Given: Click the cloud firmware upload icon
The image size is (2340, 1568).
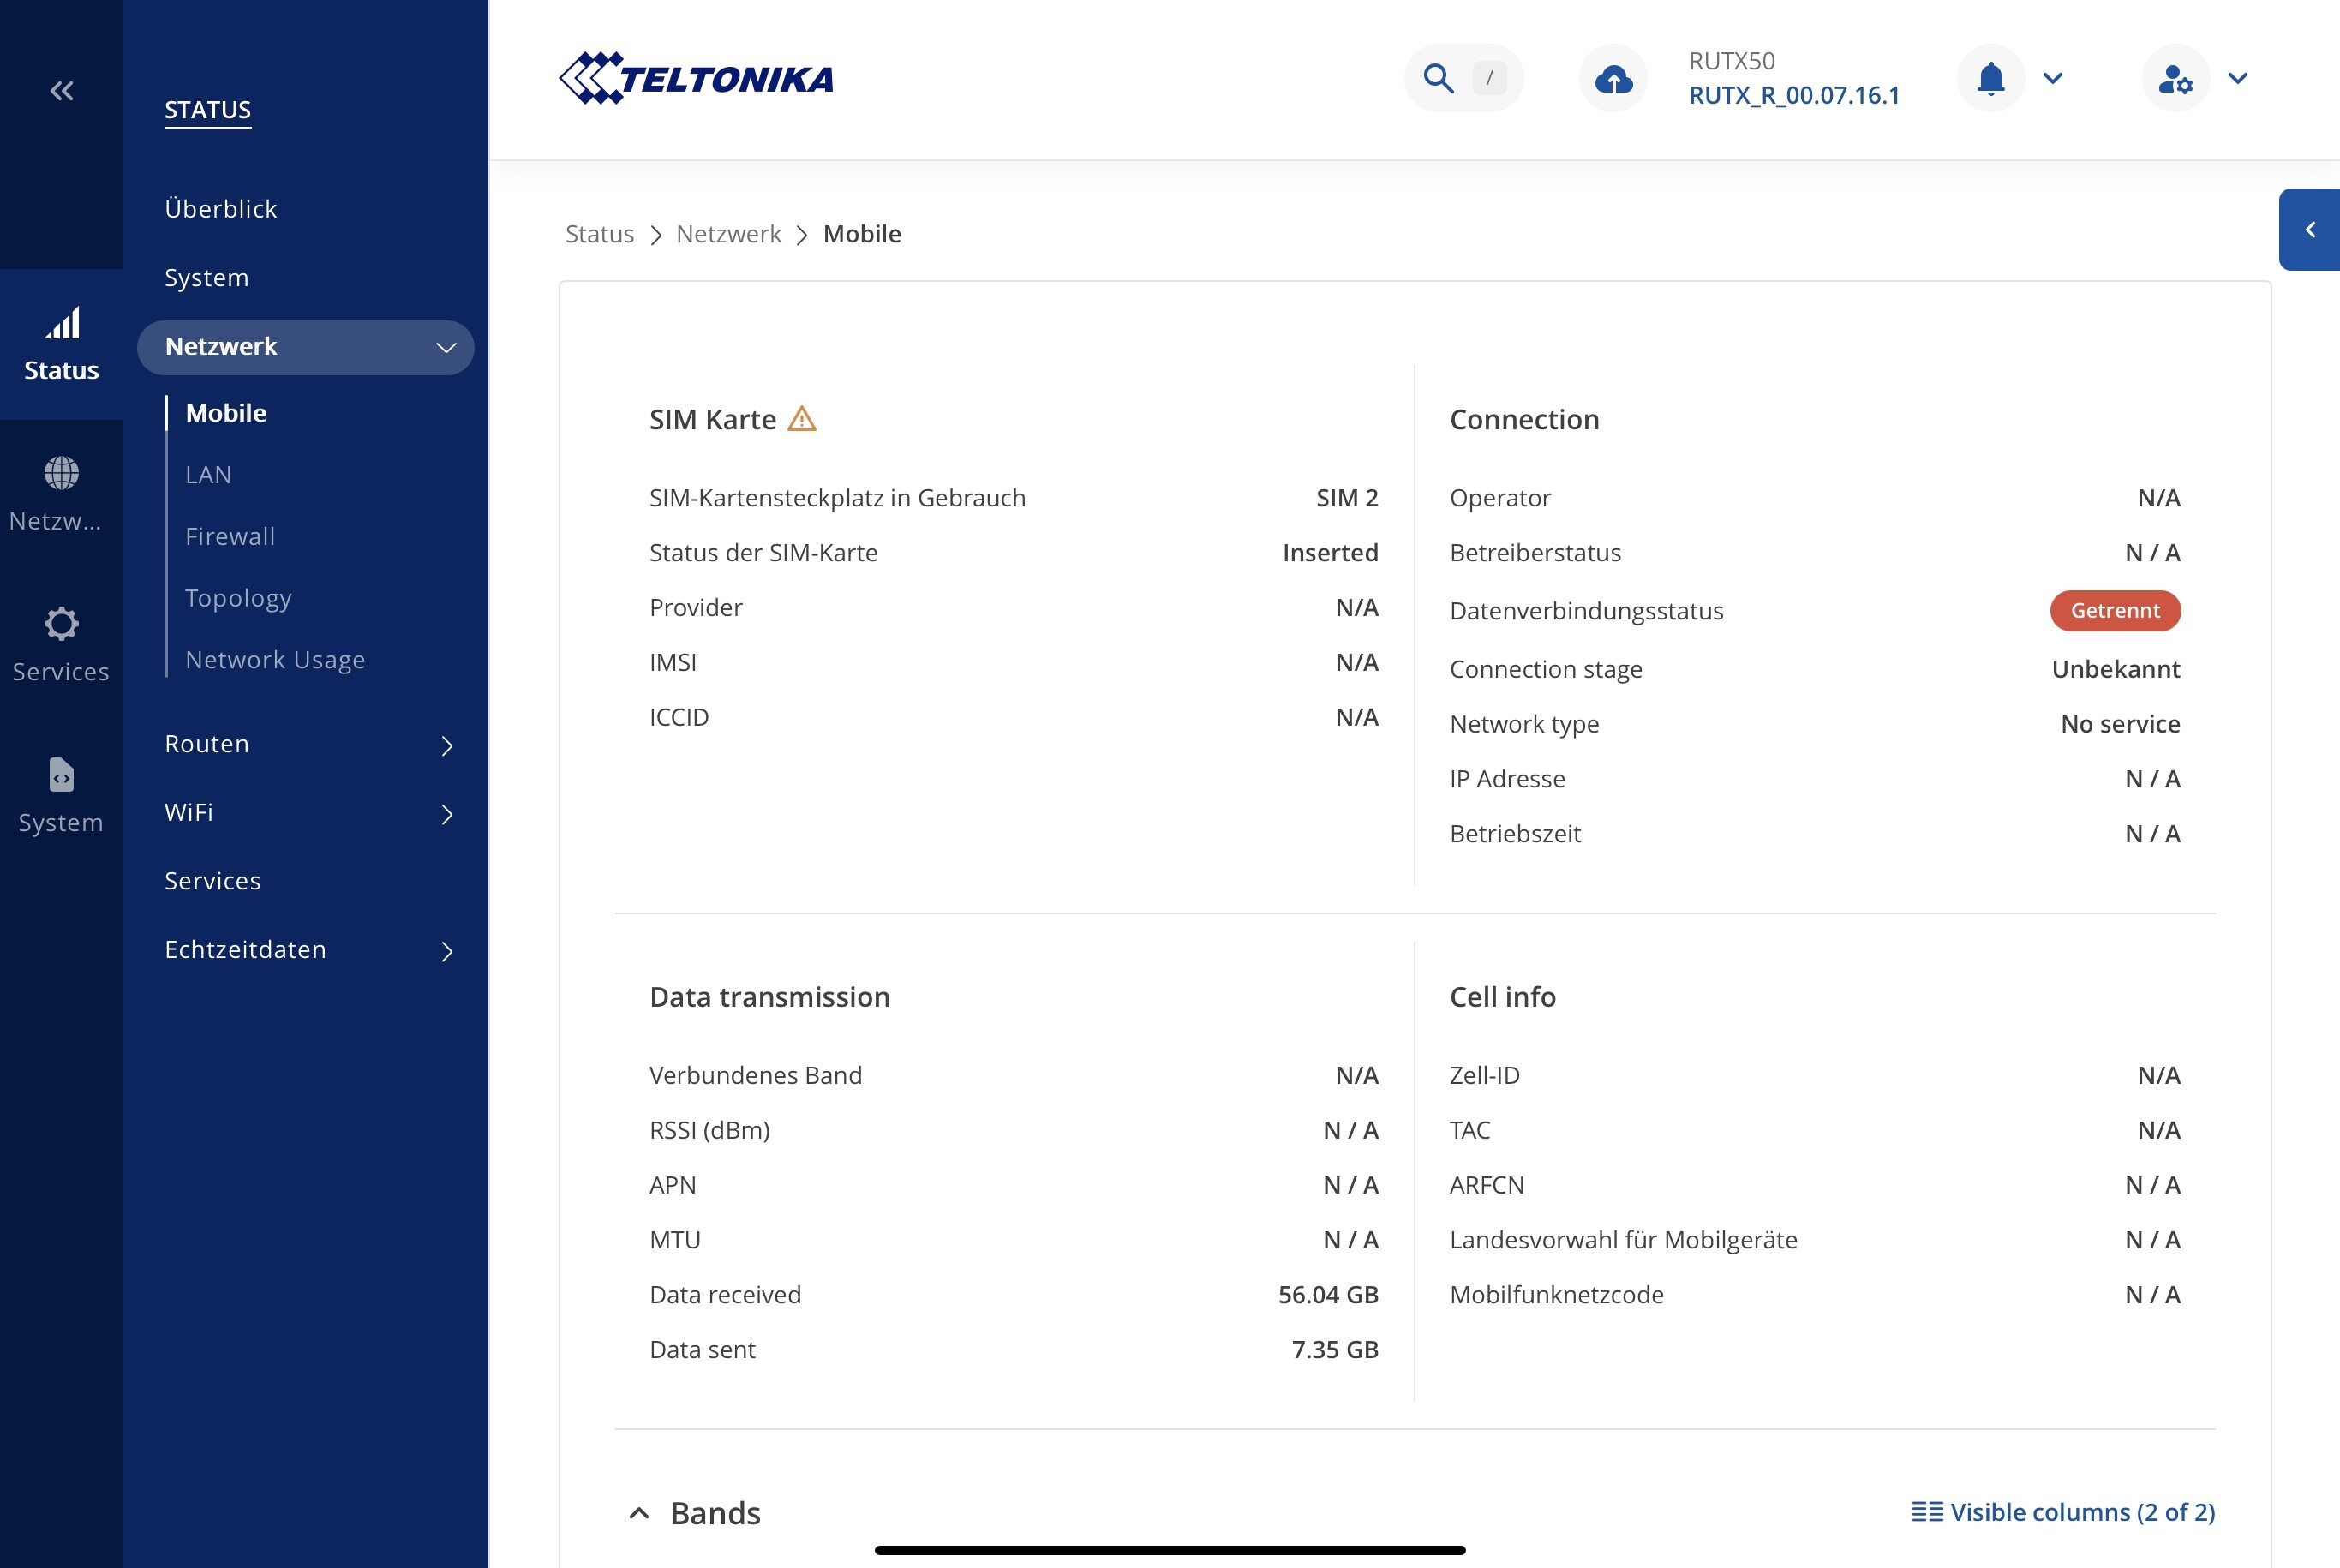Looking at the screenshot, I should click(x=1613, y=78).
